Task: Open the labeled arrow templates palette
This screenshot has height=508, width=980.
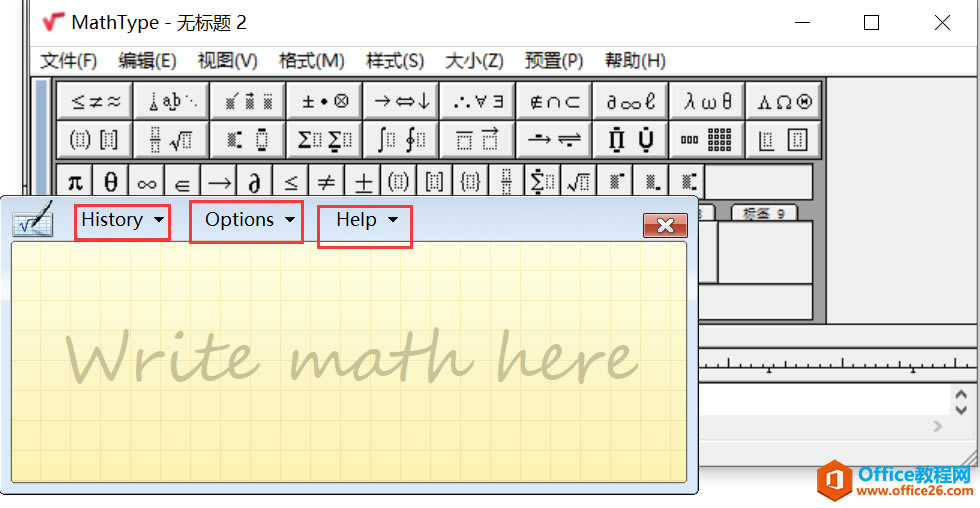Action: [x=554, y=139]
